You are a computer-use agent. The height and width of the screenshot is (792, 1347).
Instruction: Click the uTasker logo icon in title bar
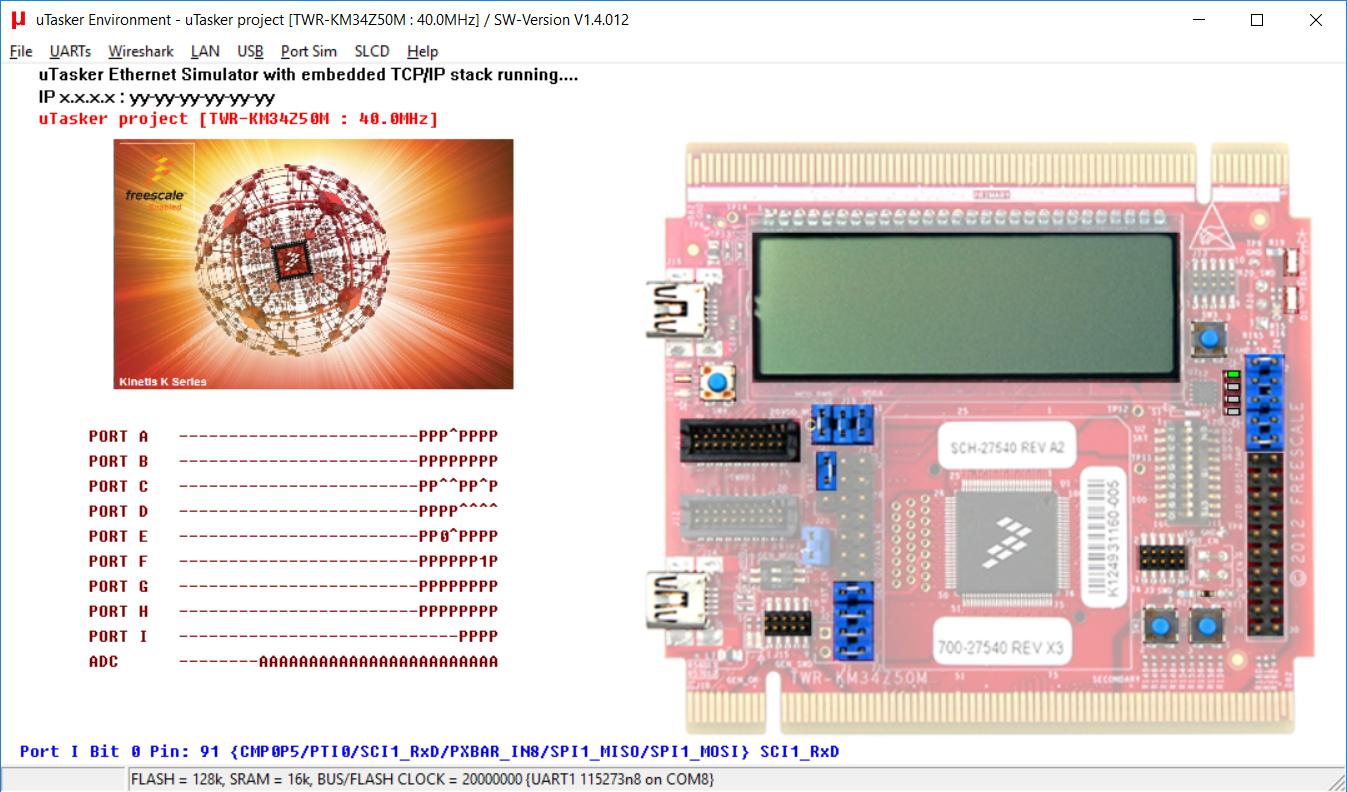17,20
